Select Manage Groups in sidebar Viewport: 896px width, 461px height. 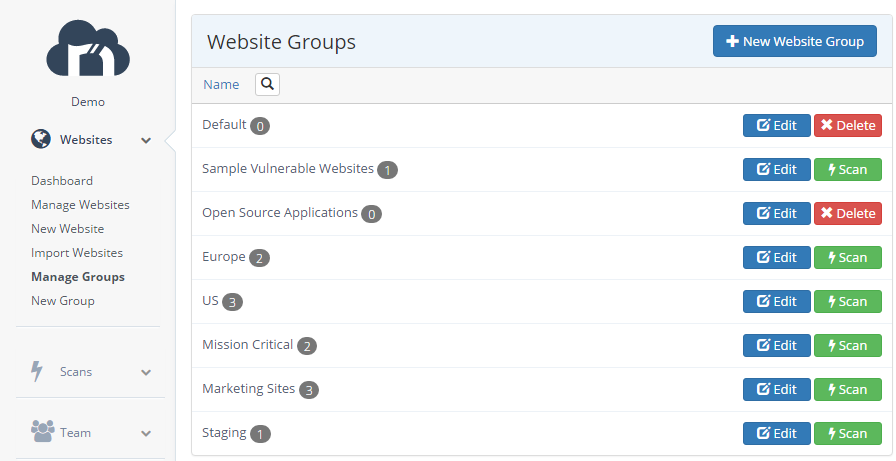78,276
